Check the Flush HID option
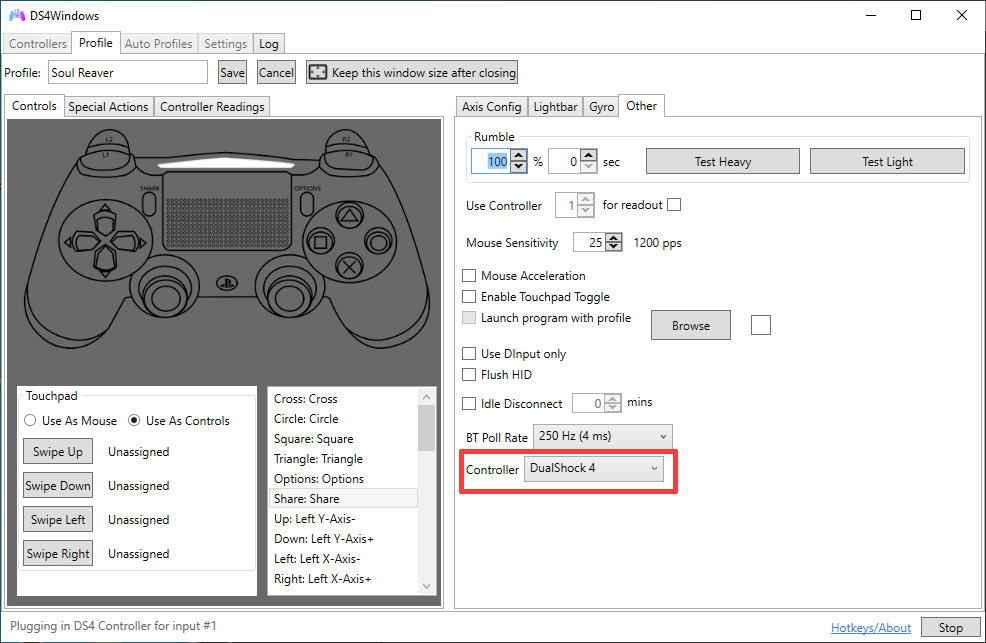This screenshot has height=643, width=986. [468, 375]
